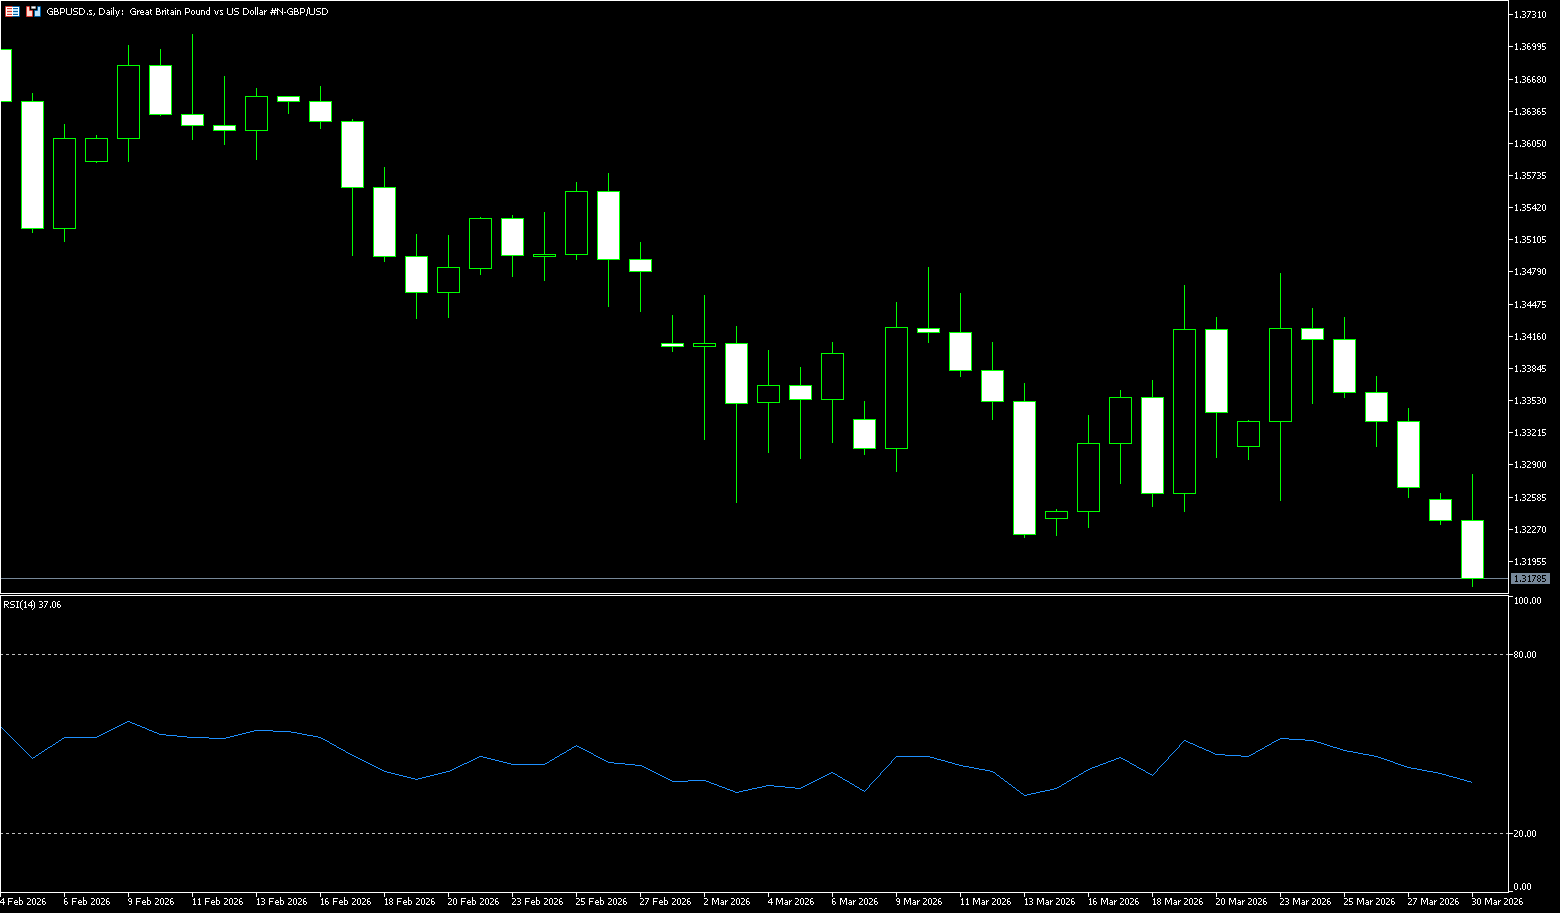Click the current price tag 1.31785

1529,579
